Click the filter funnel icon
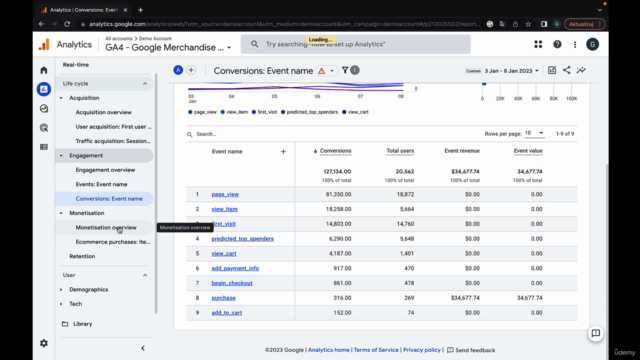The image size is (640, 360). point(345,70)
